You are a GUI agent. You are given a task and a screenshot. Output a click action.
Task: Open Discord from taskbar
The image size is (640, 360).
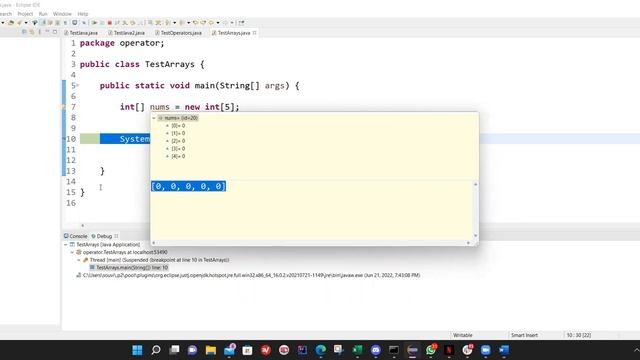(376, 350)
